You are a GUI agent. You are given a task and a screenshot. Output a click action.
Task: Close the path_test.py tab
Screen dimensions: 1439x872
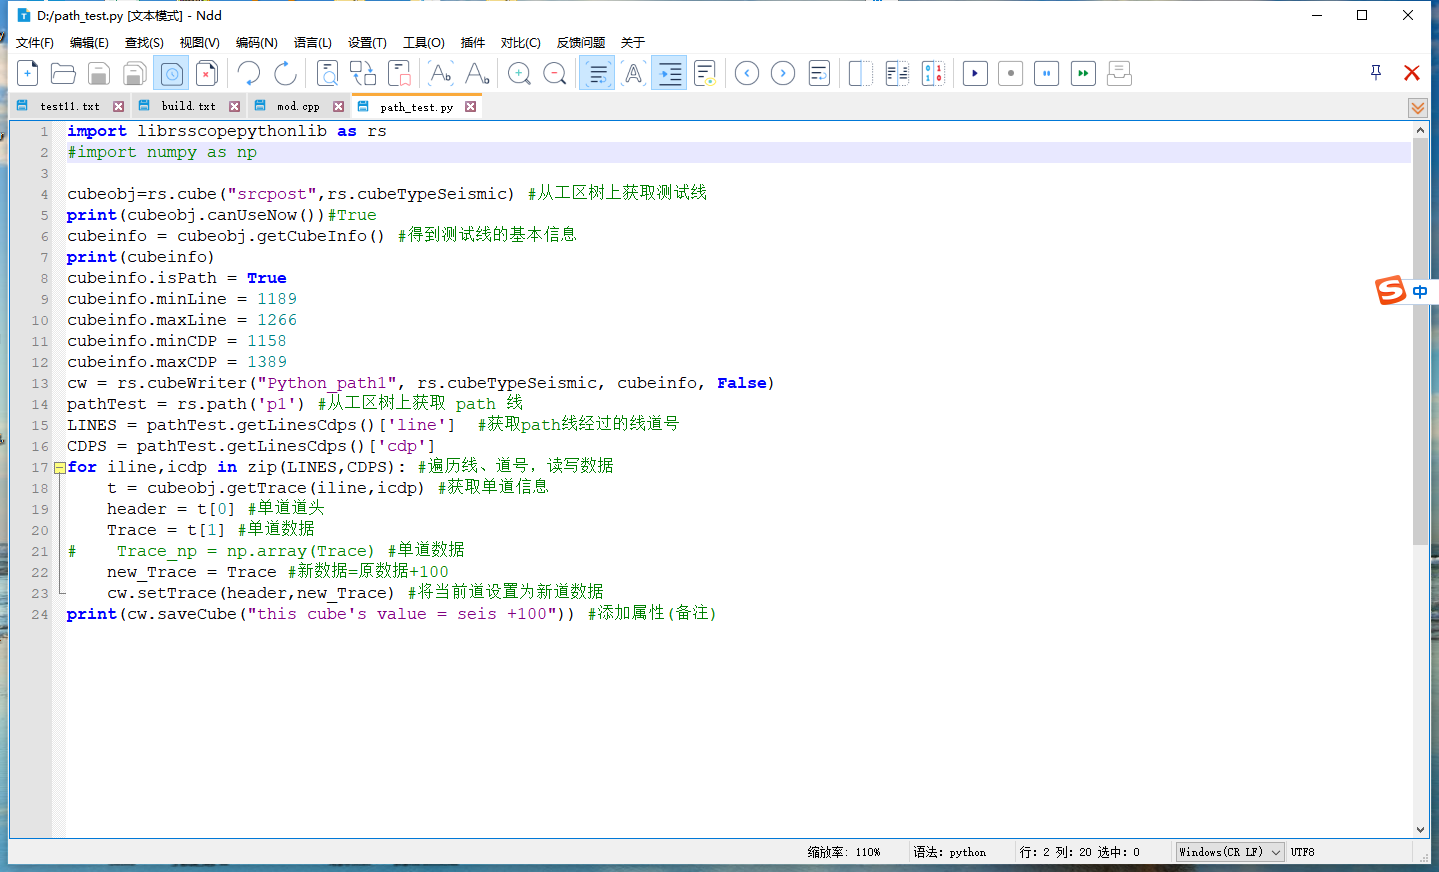(x=471, y=106)
